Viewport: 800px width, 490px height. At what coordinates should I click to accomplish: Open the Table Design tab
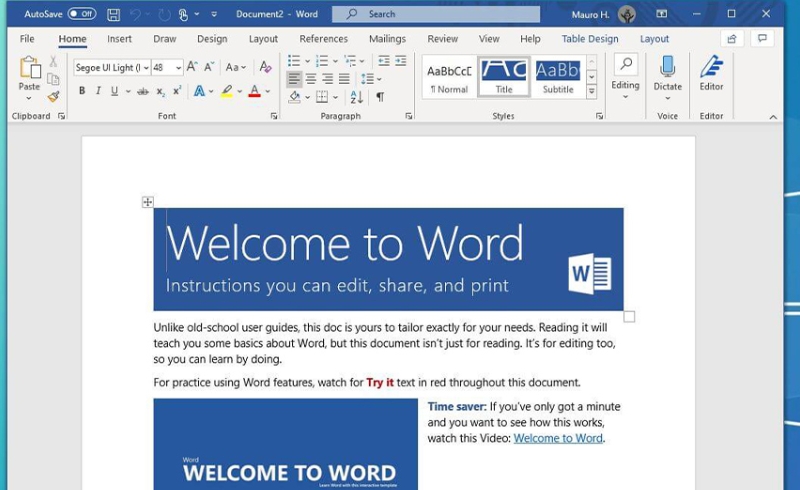[x=590, y=39]
